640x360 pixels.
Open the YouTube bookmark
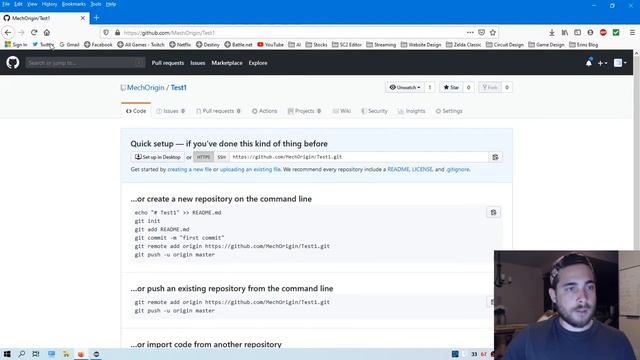pyautogui.click(x=270, y=44)
